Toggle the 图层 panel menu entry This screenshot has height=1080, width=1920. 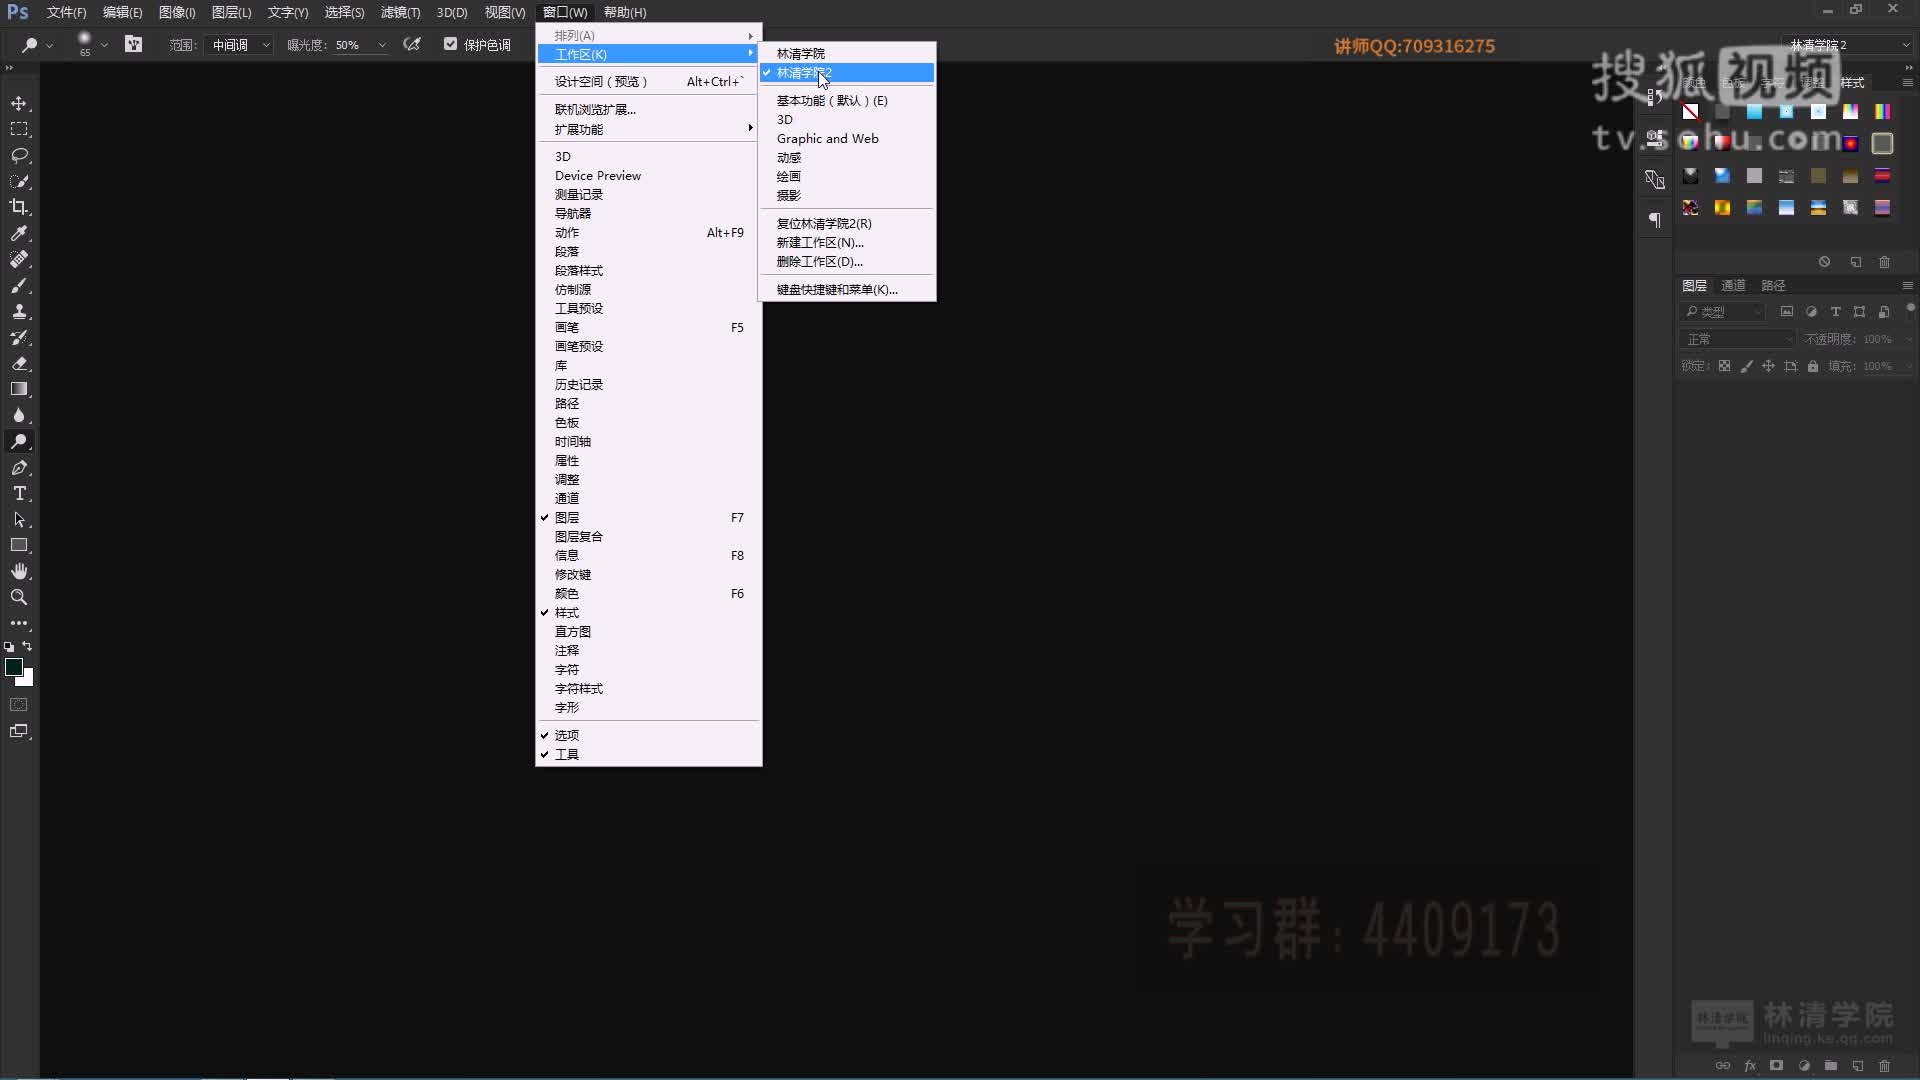pyautogui.click(x=567, y=517)
